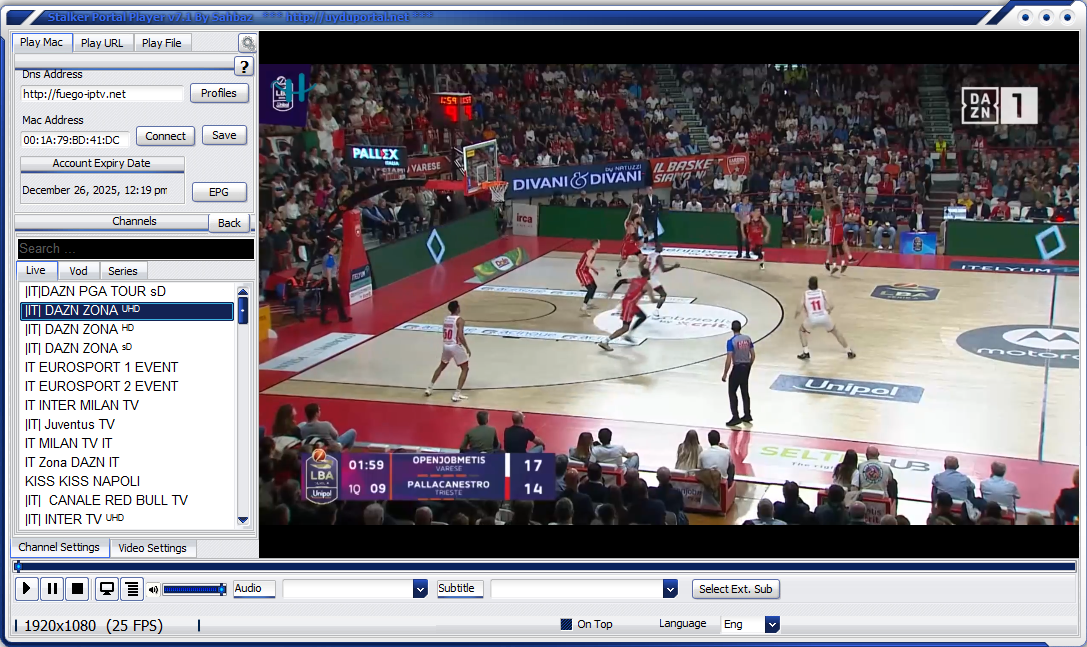This screenshot has height=647, width=1087.
Task: Click Select Ext. Sub button
Action: pyautogui.click(x=736, y=589)
